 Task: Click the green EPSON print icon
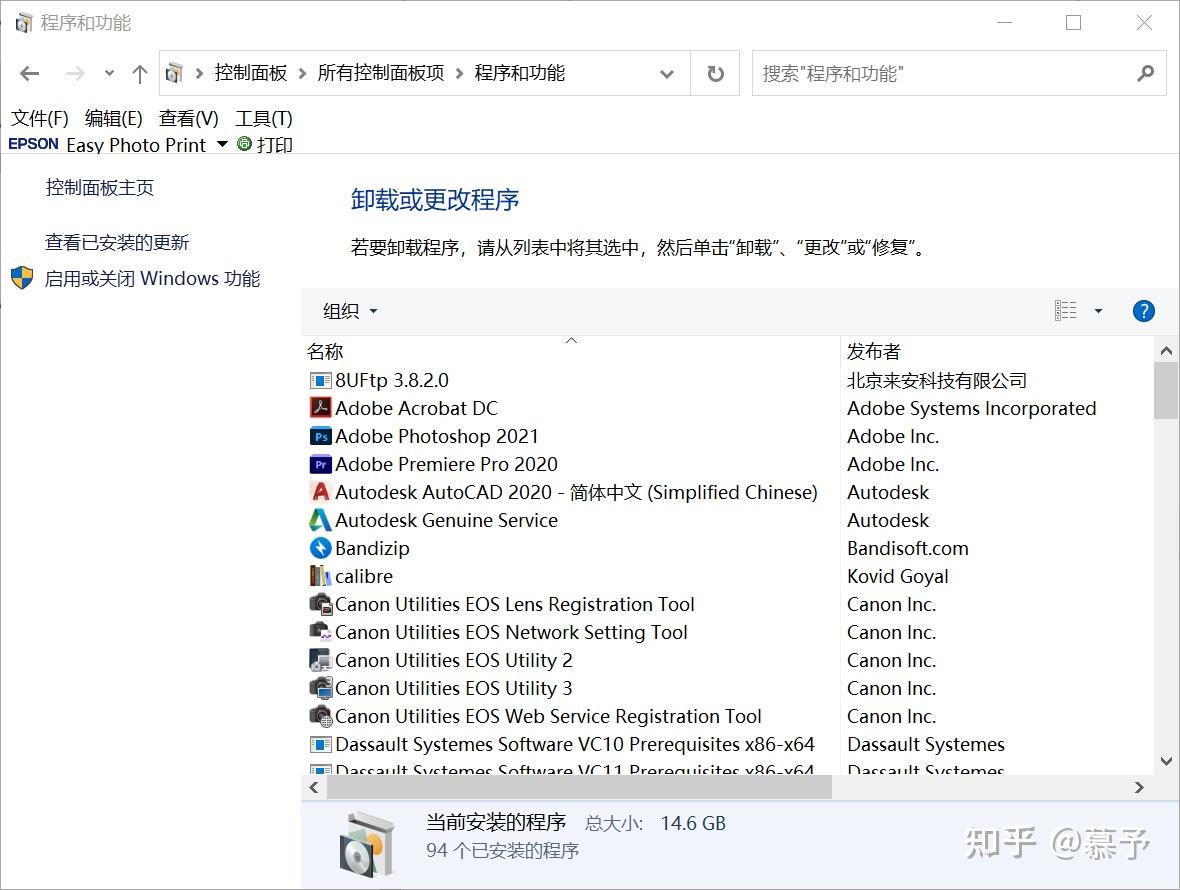244,144
